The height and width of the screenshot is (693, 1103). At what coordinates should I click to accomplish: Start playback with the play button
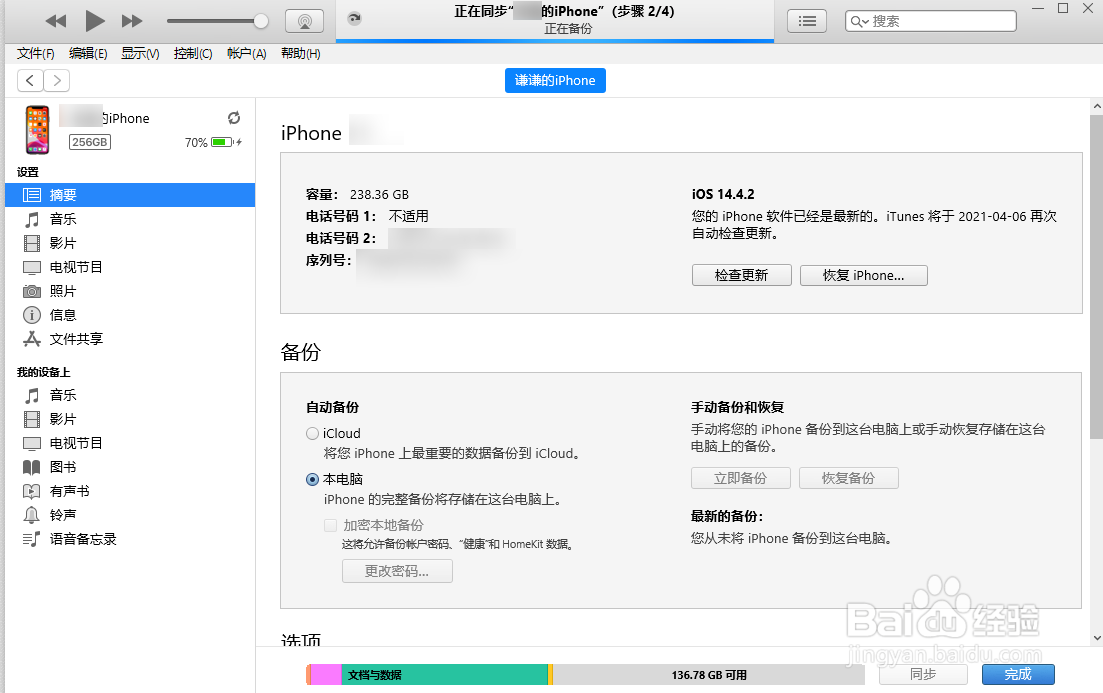click(94, 21)
